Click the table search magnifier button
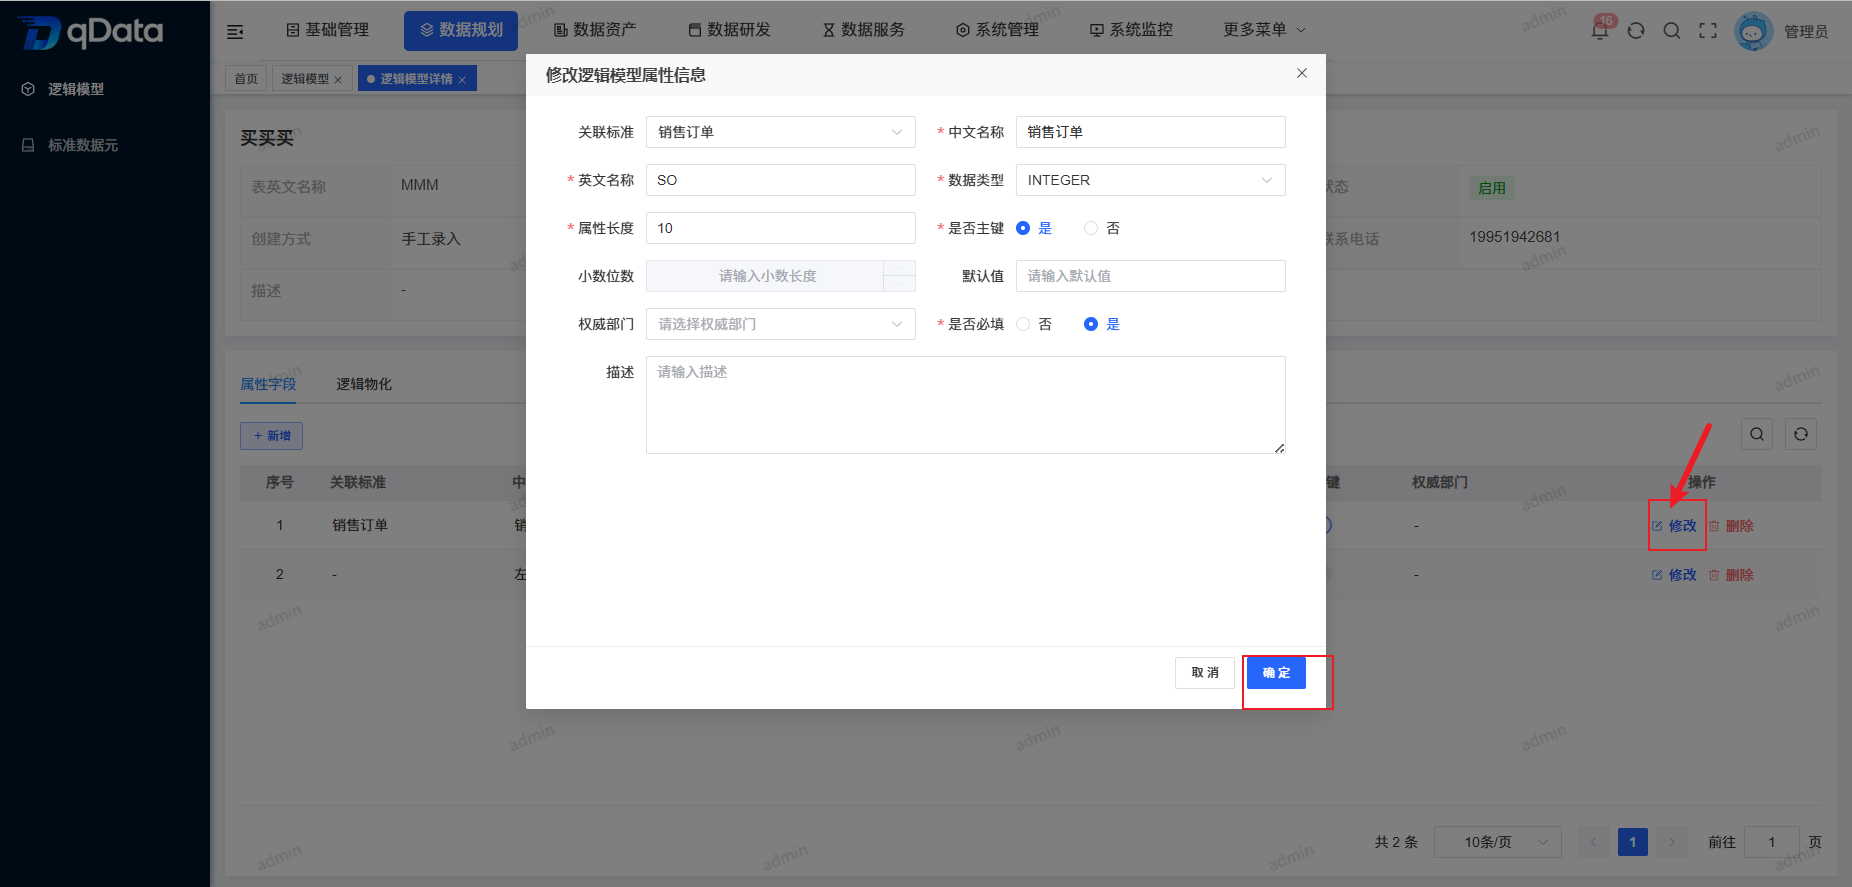 [x=1757, y=434]
